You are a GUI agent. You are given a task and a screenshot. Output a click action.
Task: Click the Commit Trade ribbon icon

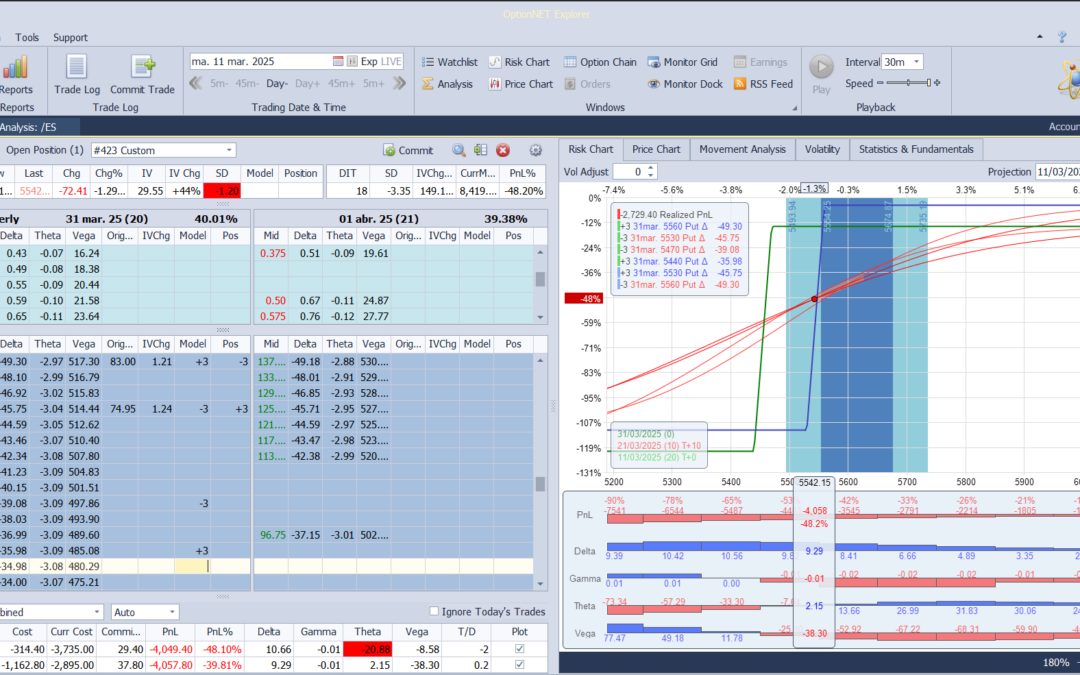143,75
